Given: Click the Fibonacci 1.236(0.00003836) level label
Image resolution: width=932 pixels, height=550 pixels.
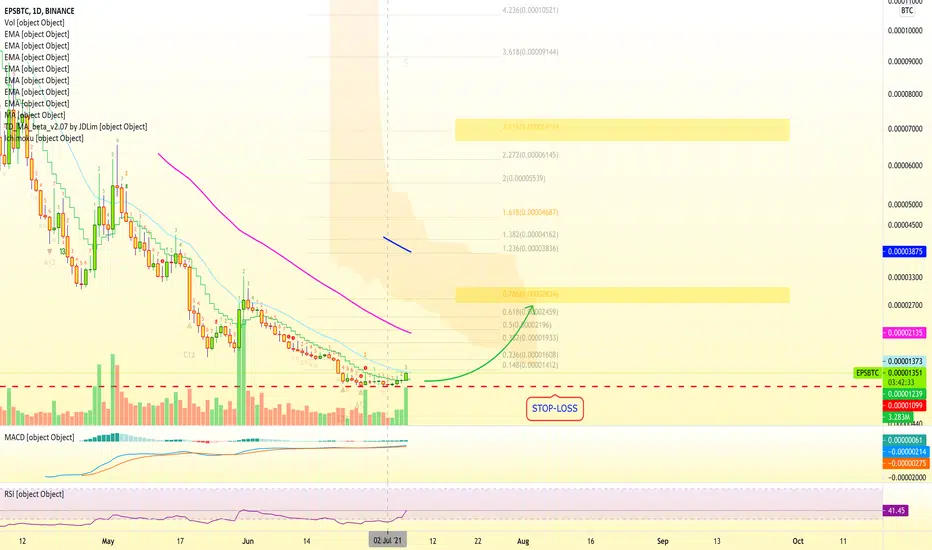Looking at the screenshot, I should [530, 248].
